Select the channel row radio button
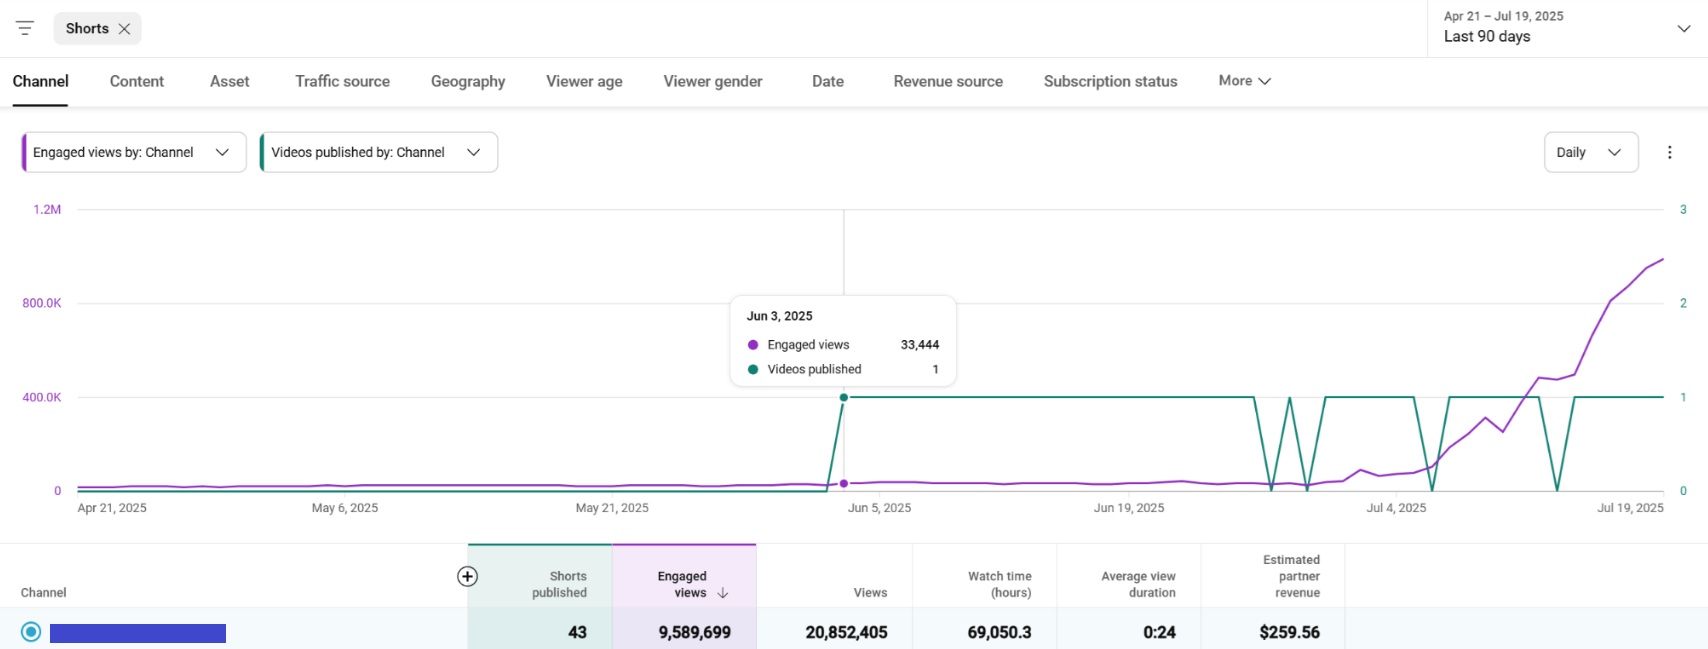Screen dimensions: 1708x649 tap(31, 632)
